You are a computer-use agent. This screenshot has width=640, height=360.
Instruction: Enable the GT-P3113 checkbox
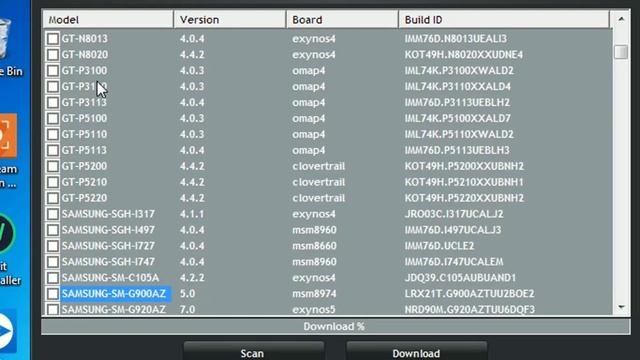pos(53,102)
